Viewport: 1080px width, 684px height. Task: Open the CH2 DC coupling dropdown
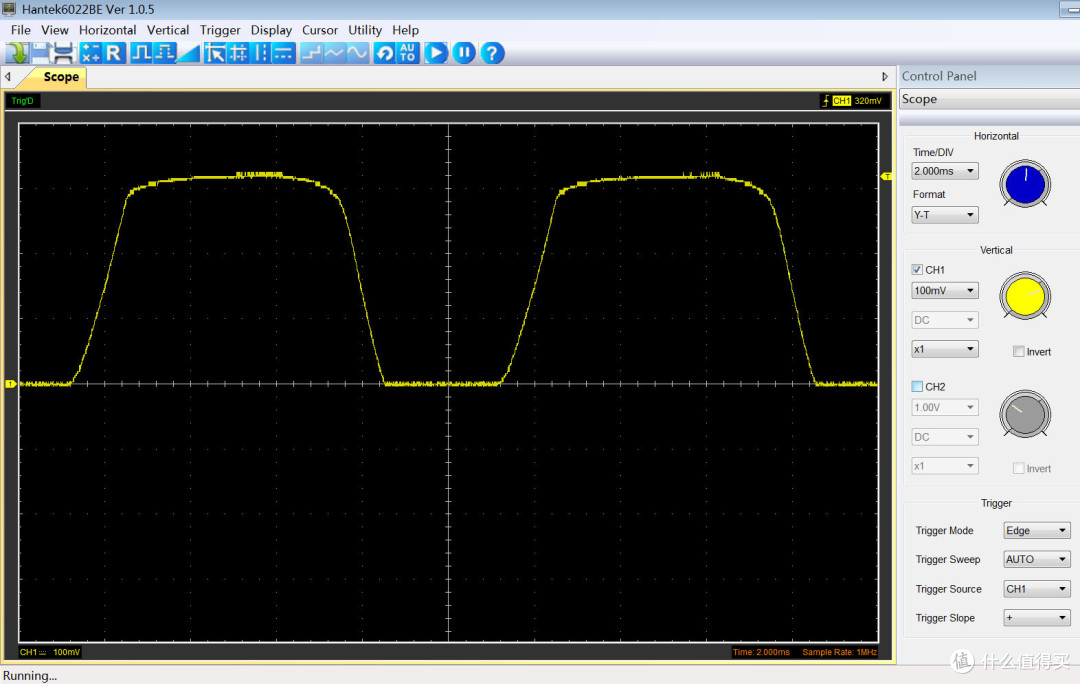tap(944, 437)
